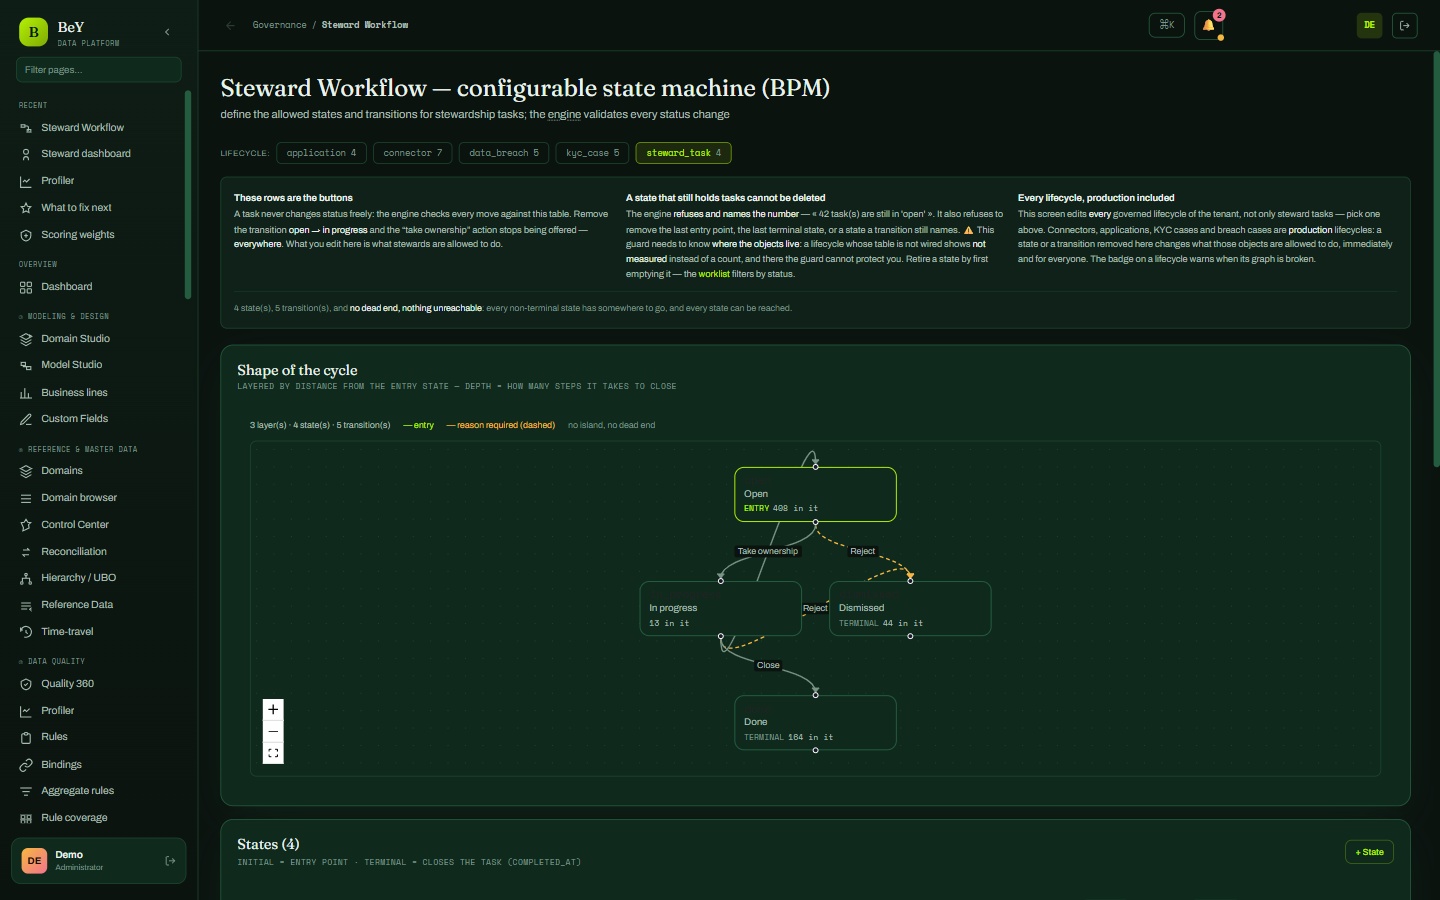Select the application lifecycle tab

(321, 153)
